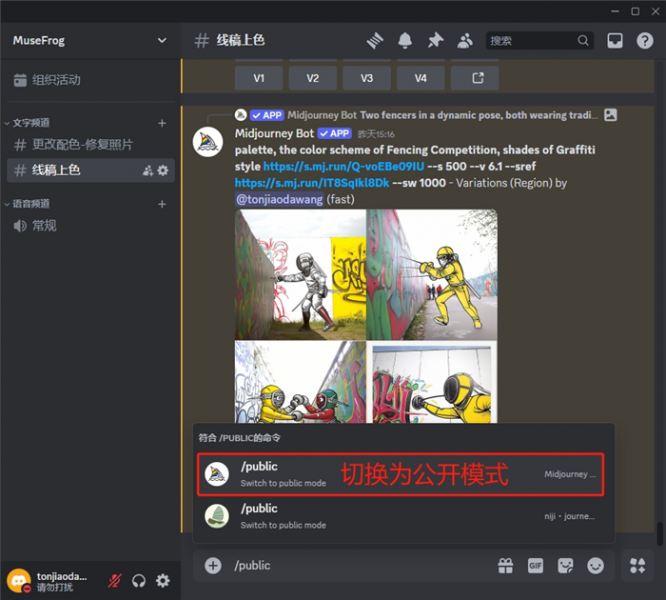Click the search magnifier icon

[x=583, y=41]
